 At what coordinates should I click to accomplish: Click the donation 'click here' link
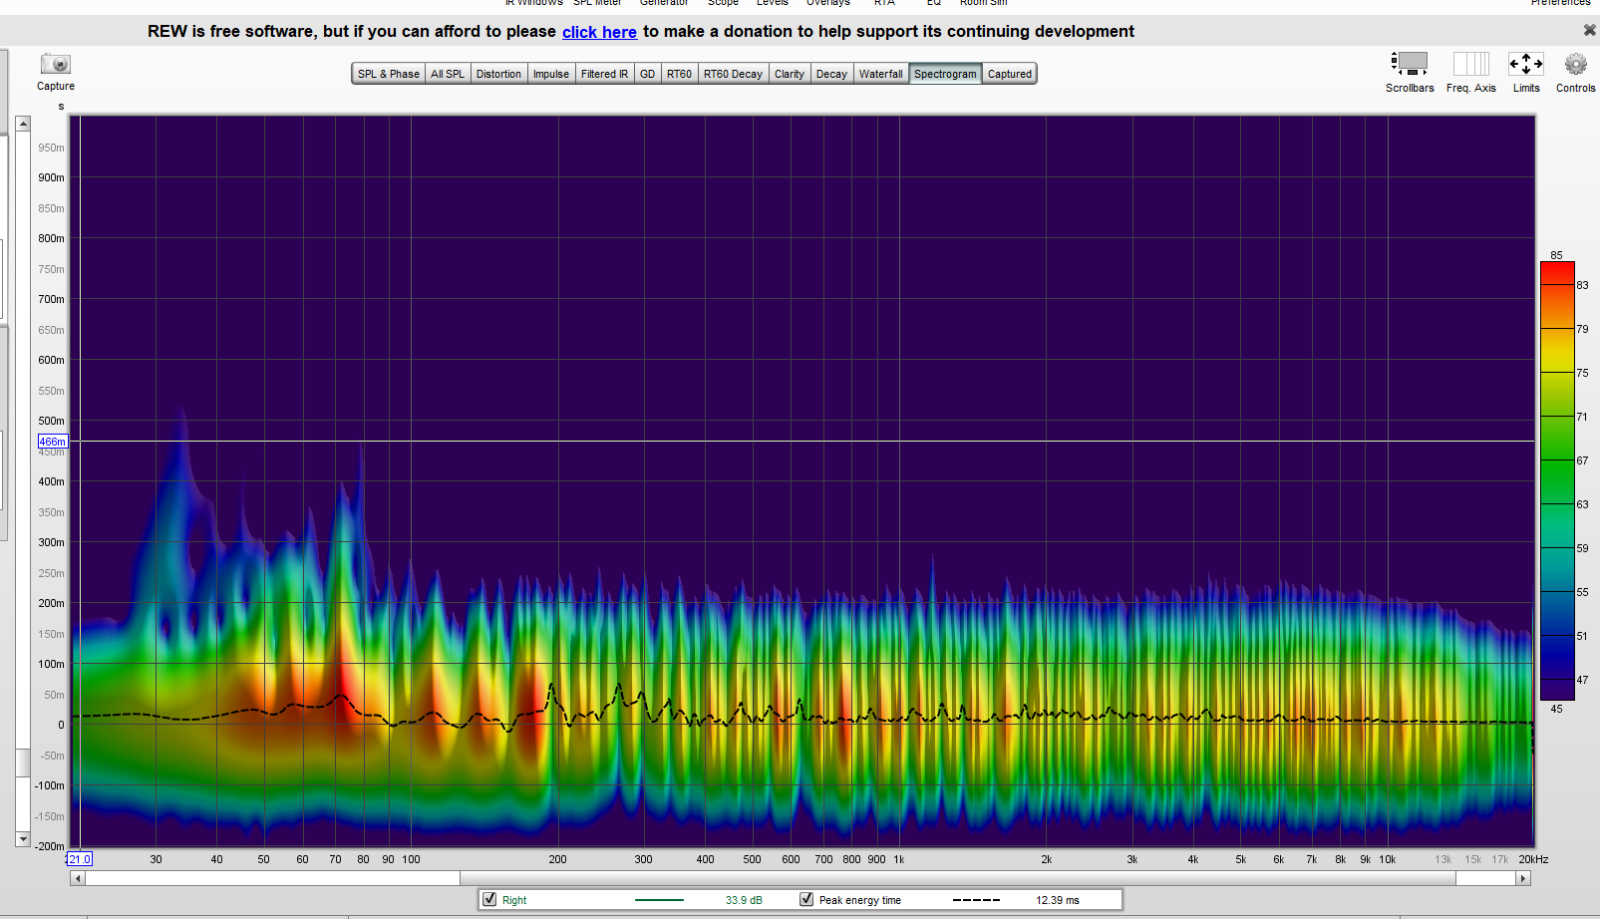[x=599, y=32]
